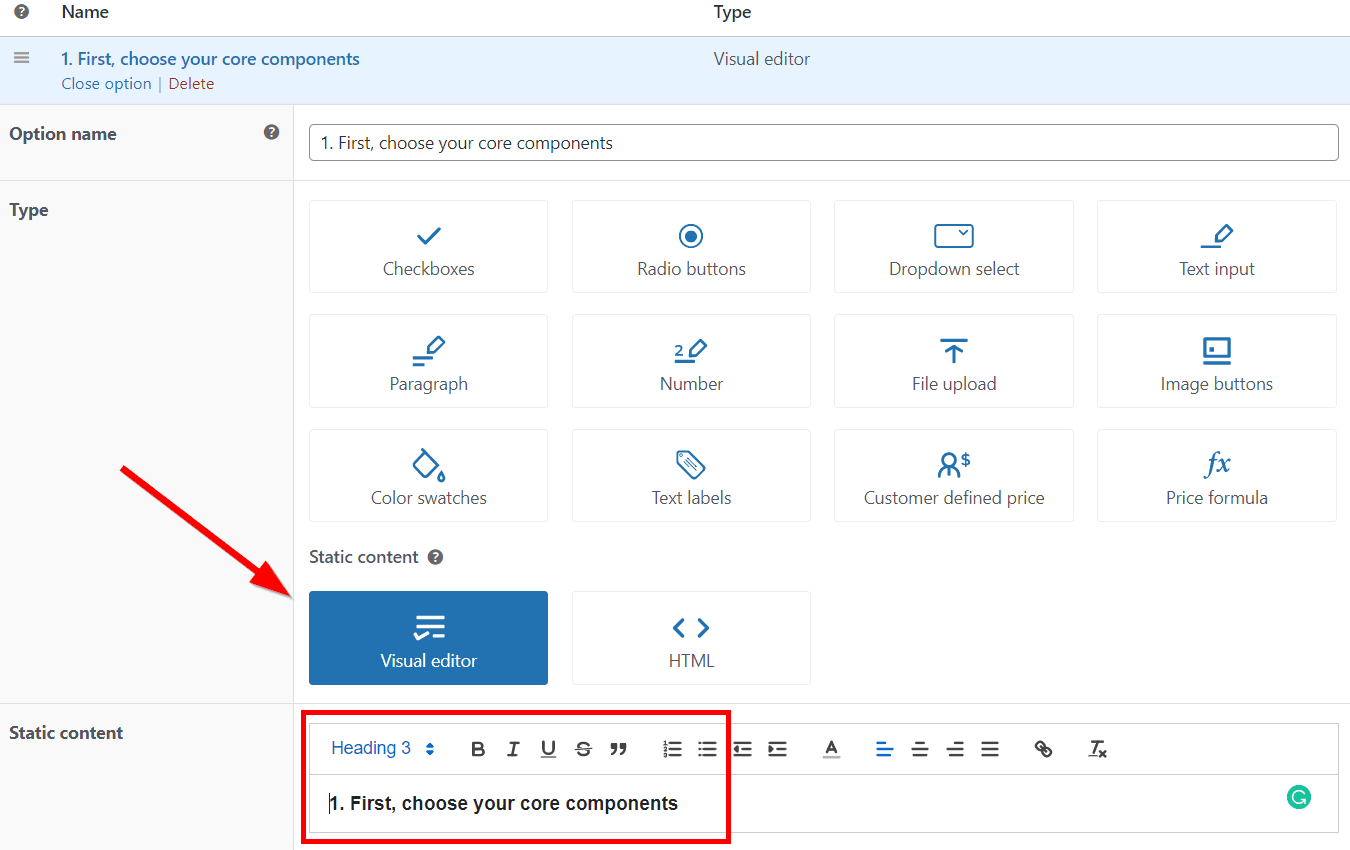
Task: Click the strikethrough icon
Action: click(x=583, y=749)
